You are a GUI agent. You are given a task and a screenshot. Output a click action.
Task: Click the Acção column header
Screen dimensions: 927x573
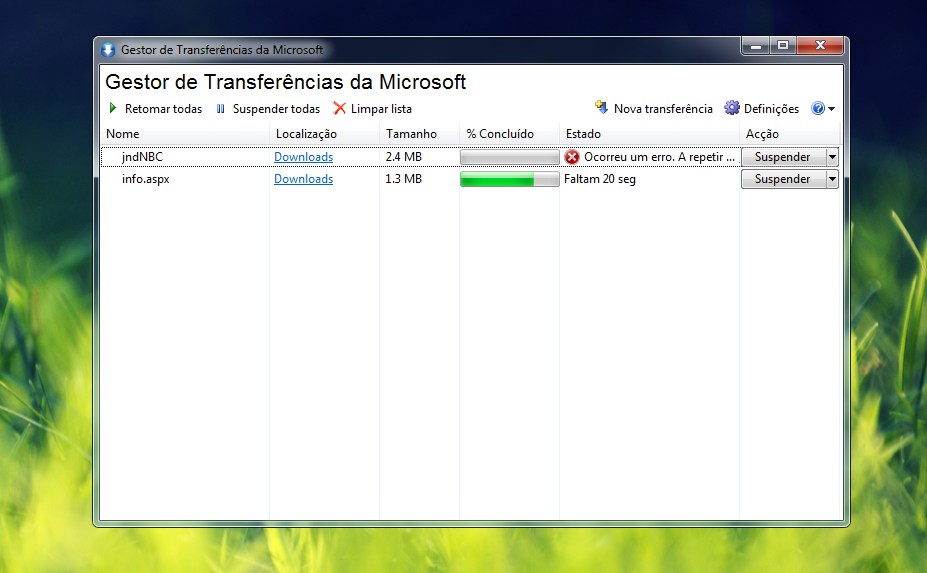pyautogui.click(x=789, y=134)
